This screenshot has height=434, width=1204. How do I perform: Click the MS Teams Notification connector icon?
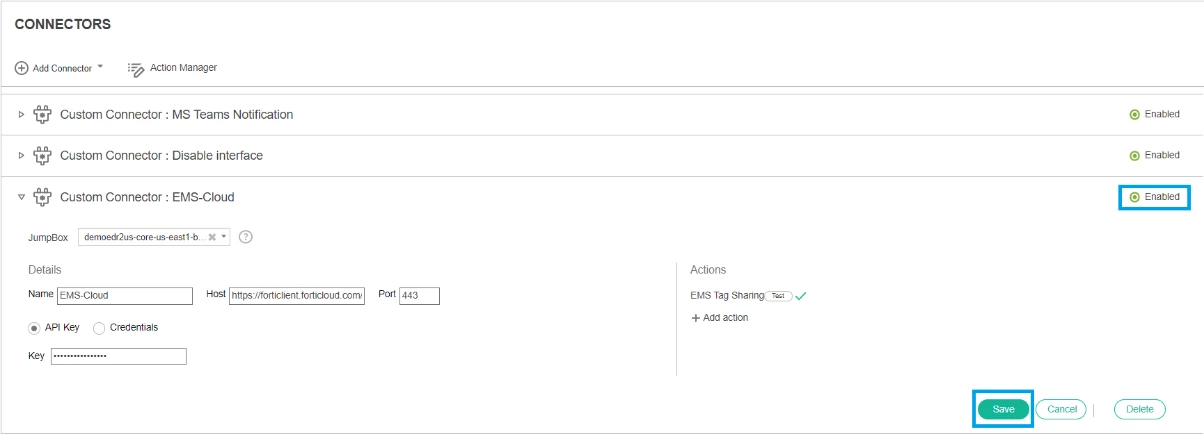tap(42, 115)
